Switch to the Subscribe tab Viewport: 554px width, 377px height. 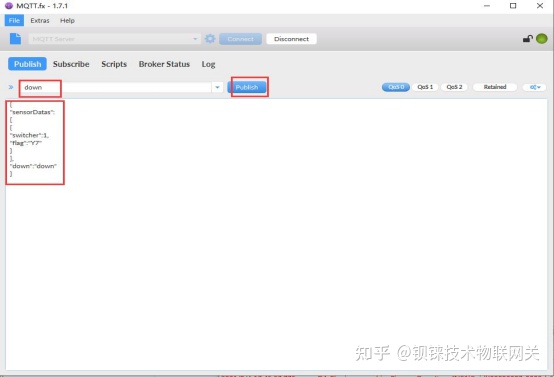(71, 64)
